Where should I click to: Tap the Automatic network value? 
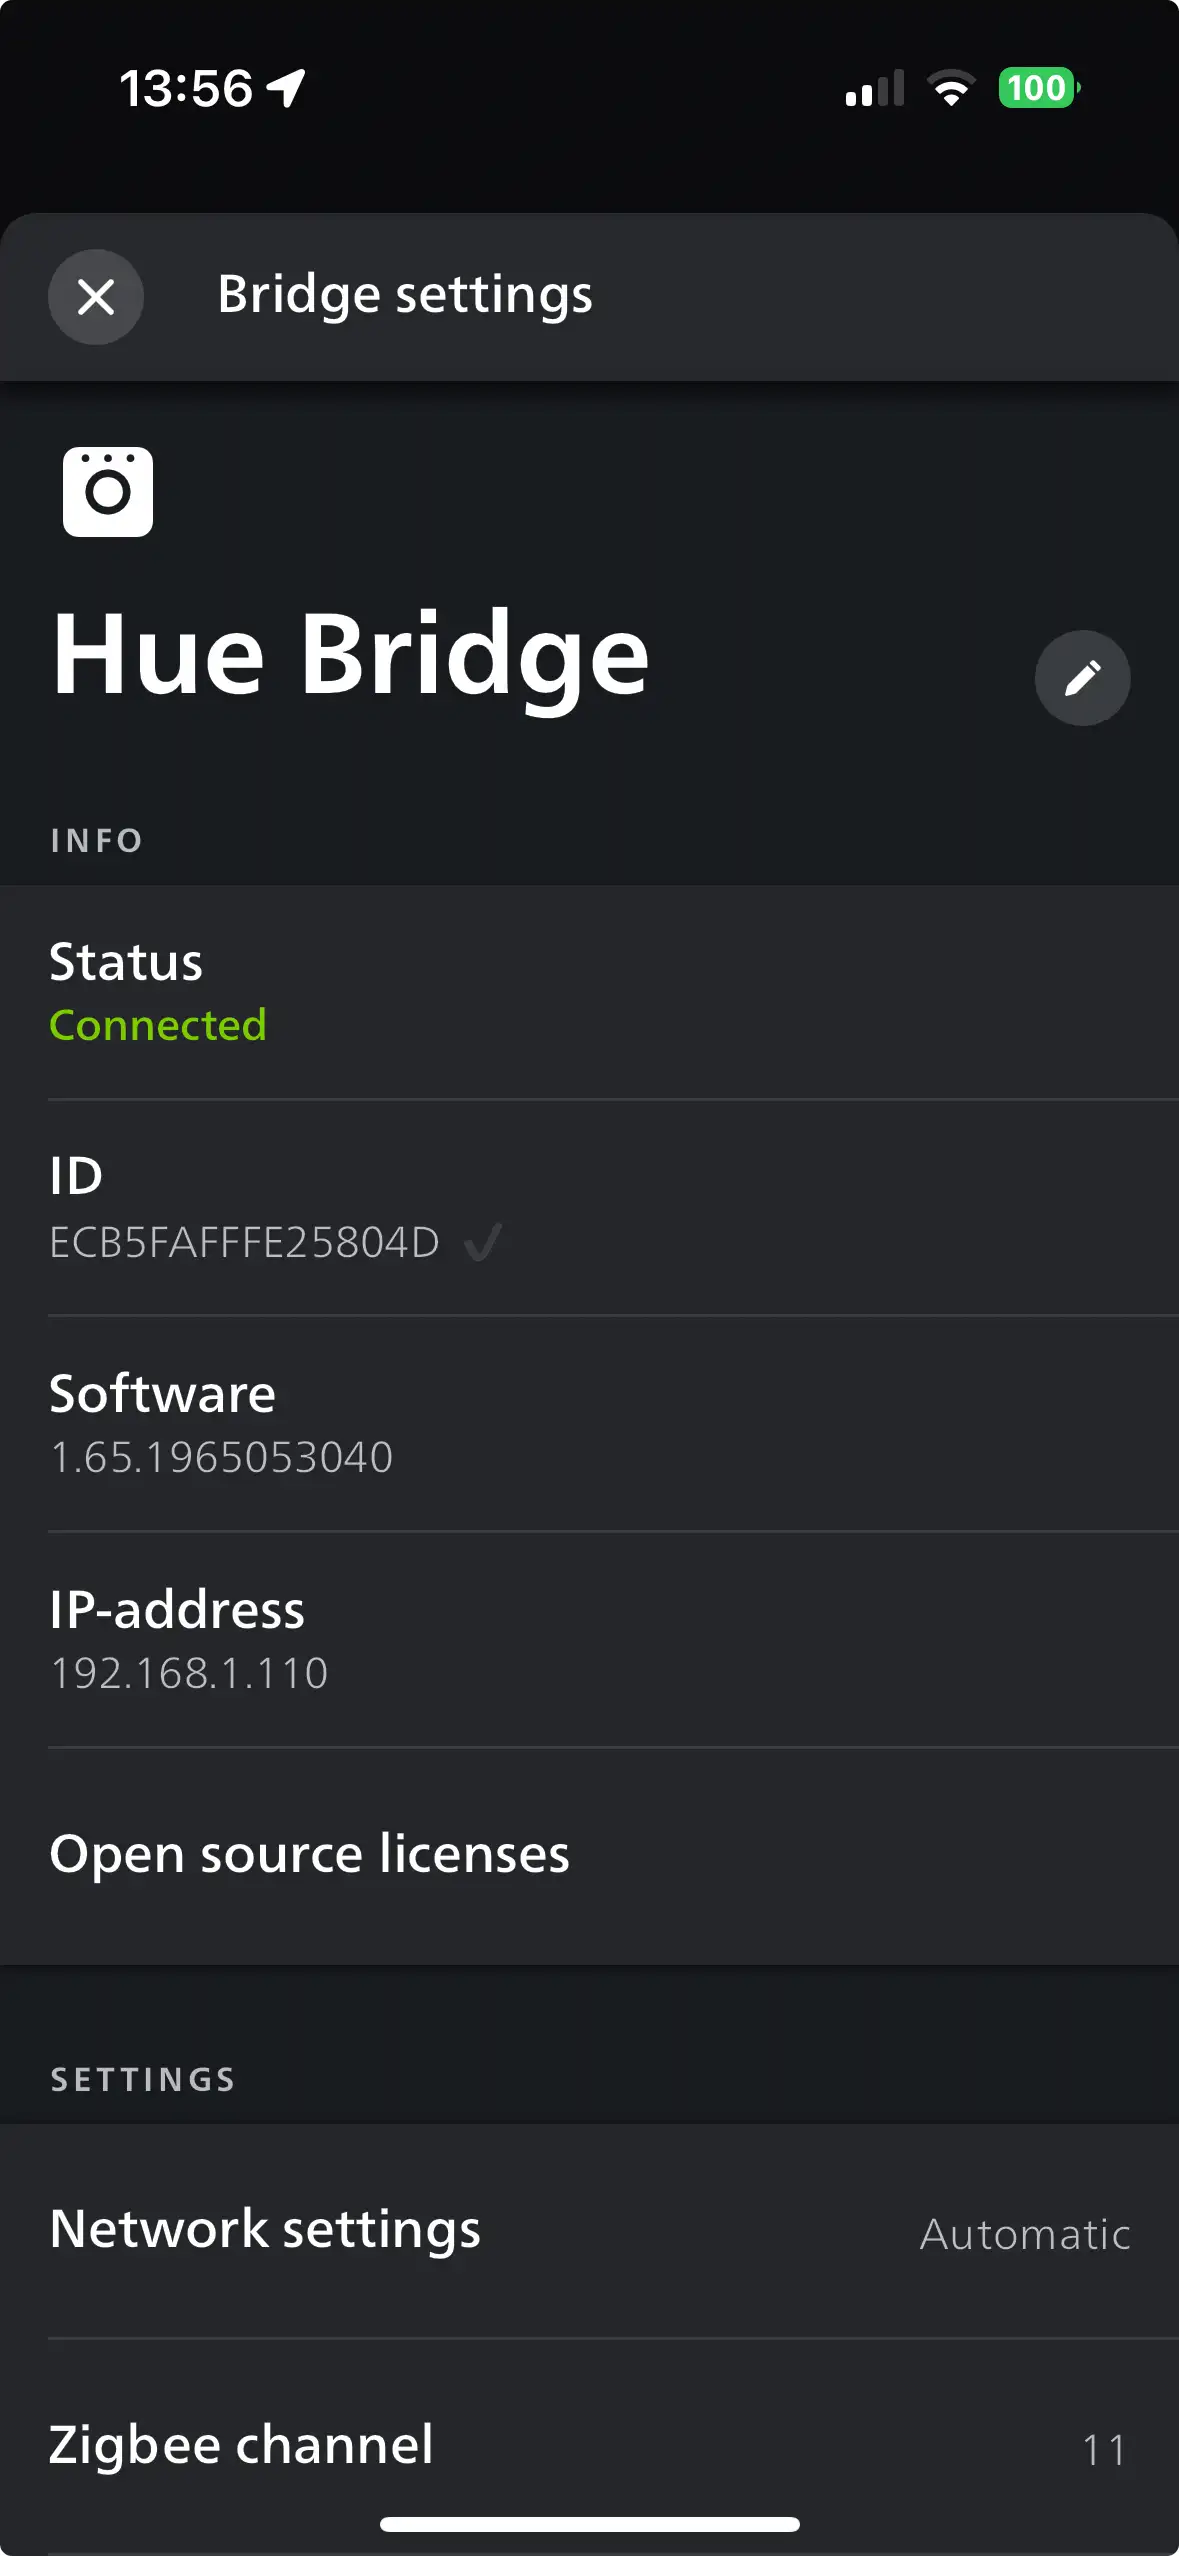1025,2234
